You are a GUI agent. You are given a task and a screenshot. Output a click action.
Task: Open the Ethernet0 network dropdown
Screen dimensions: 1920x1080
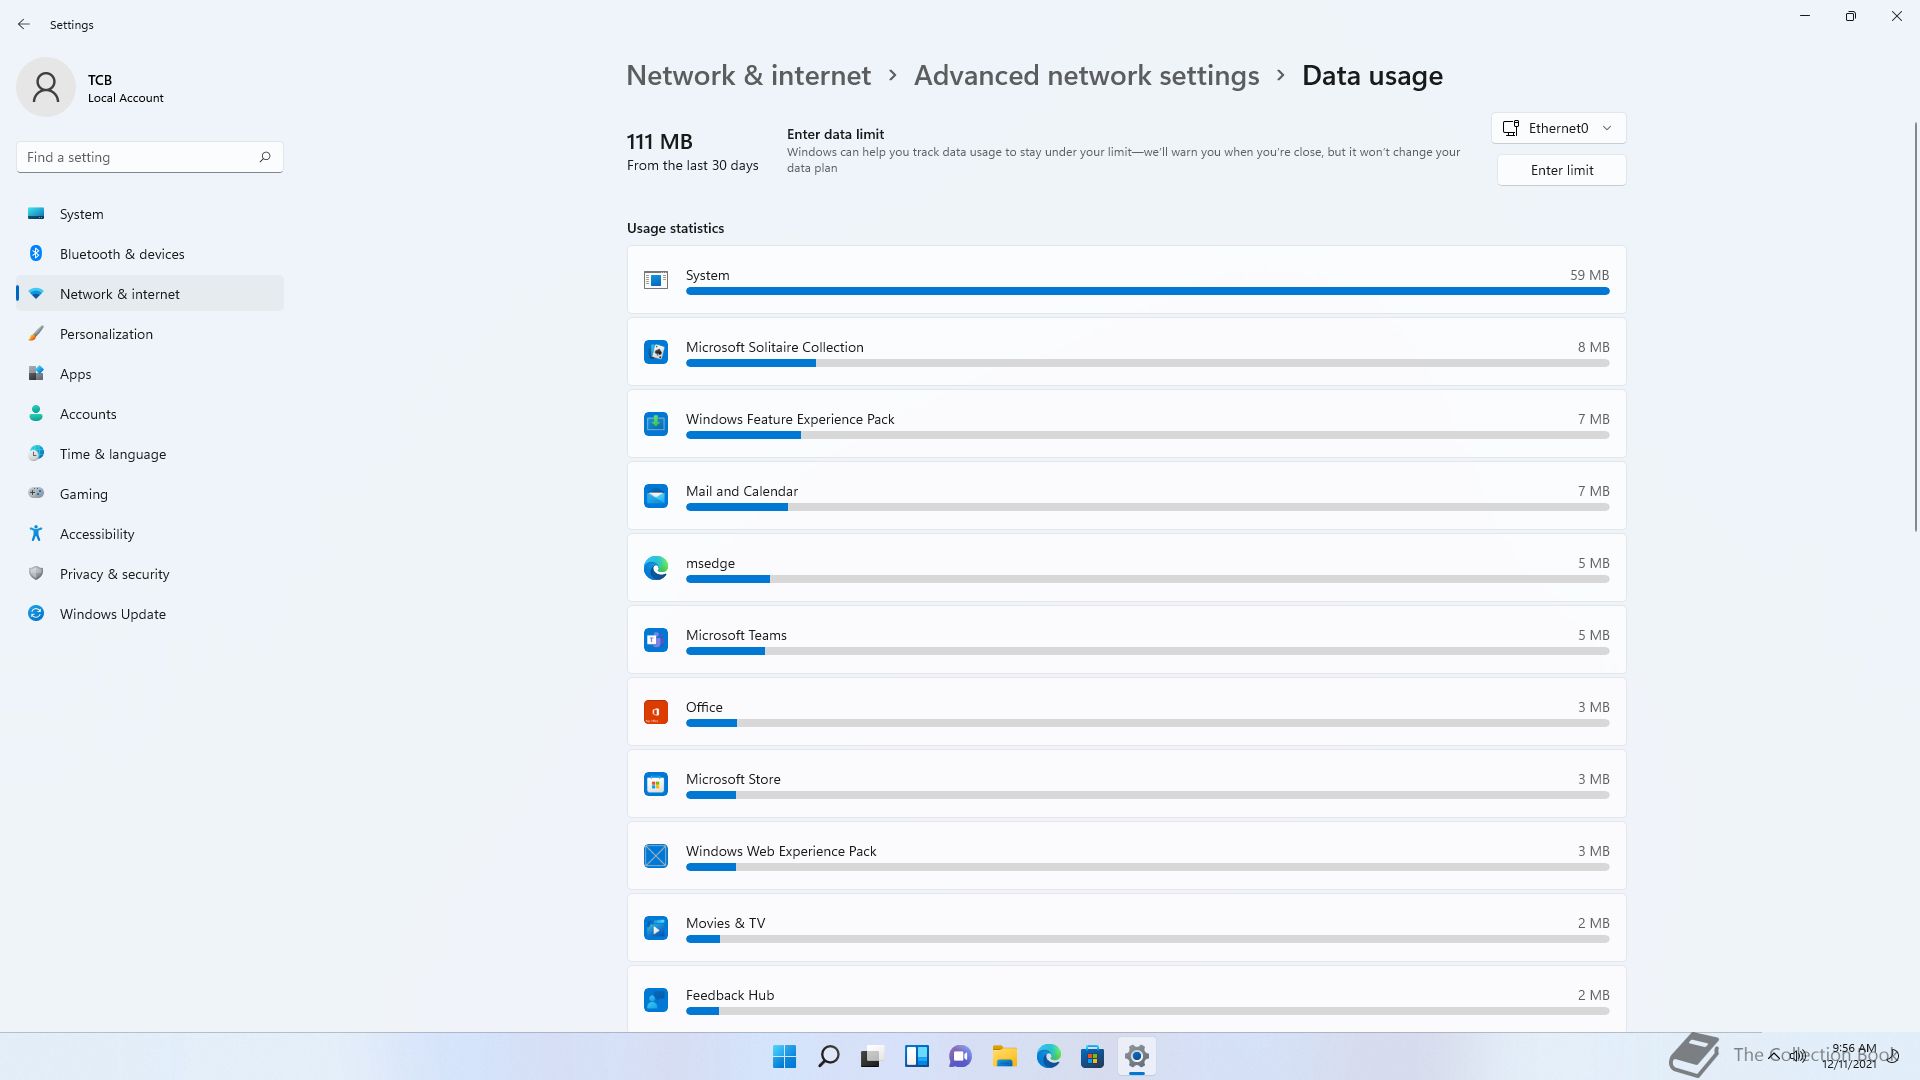point(1558,128)
